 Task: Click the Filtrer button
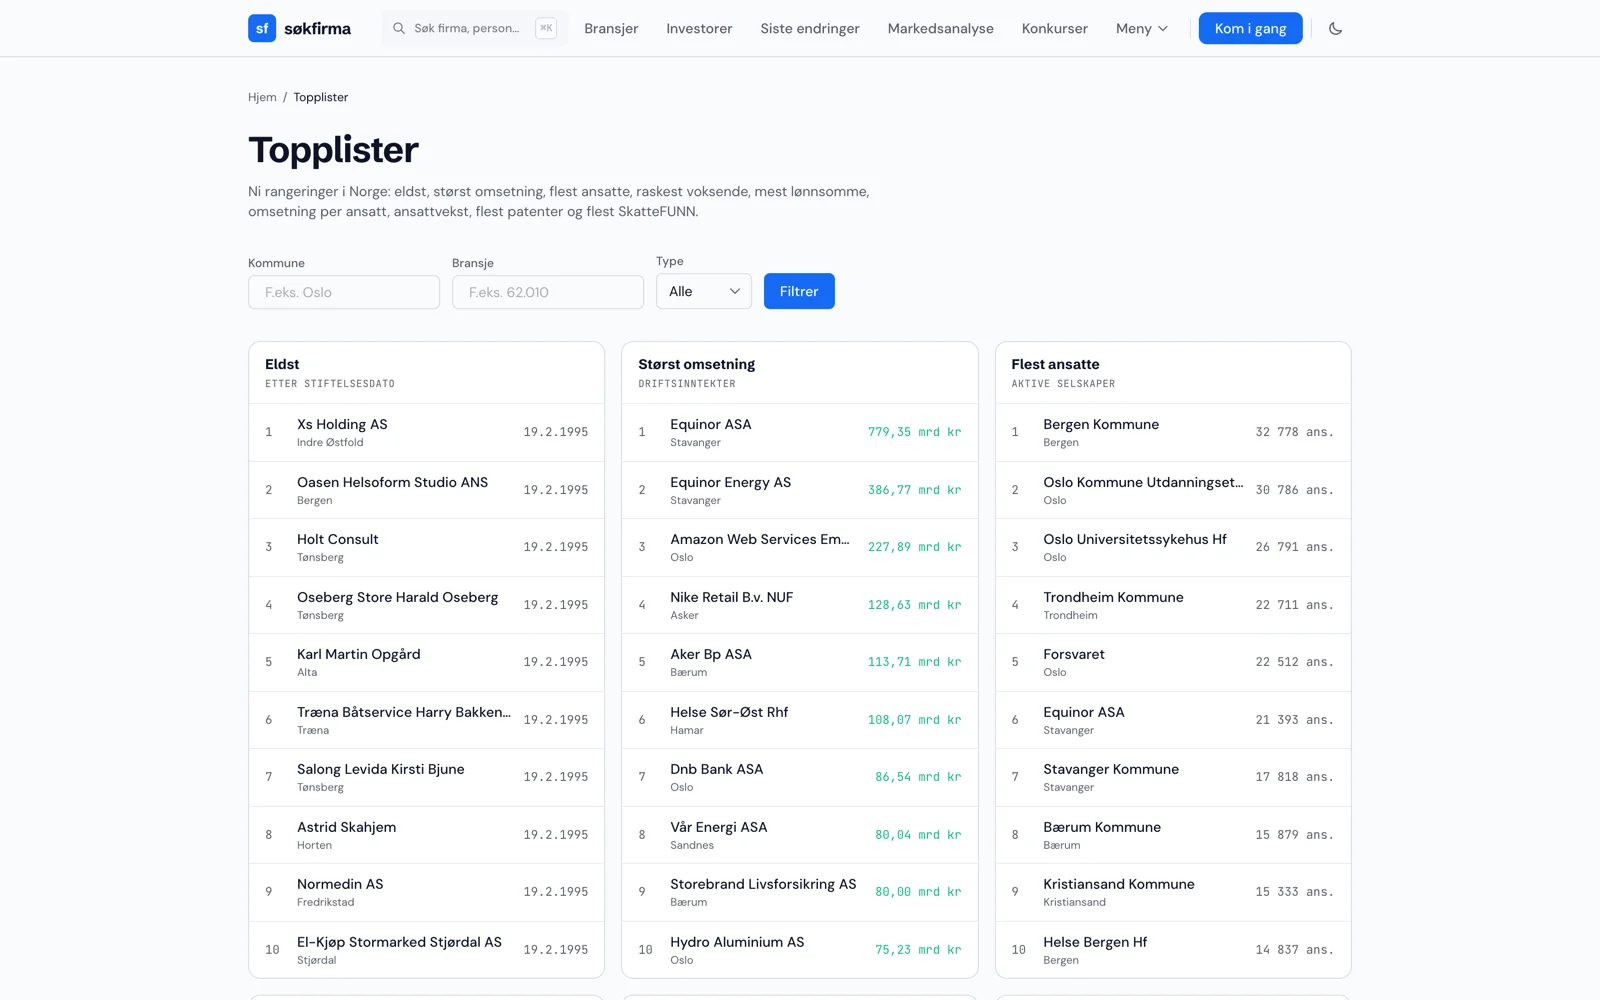point(799,291)
